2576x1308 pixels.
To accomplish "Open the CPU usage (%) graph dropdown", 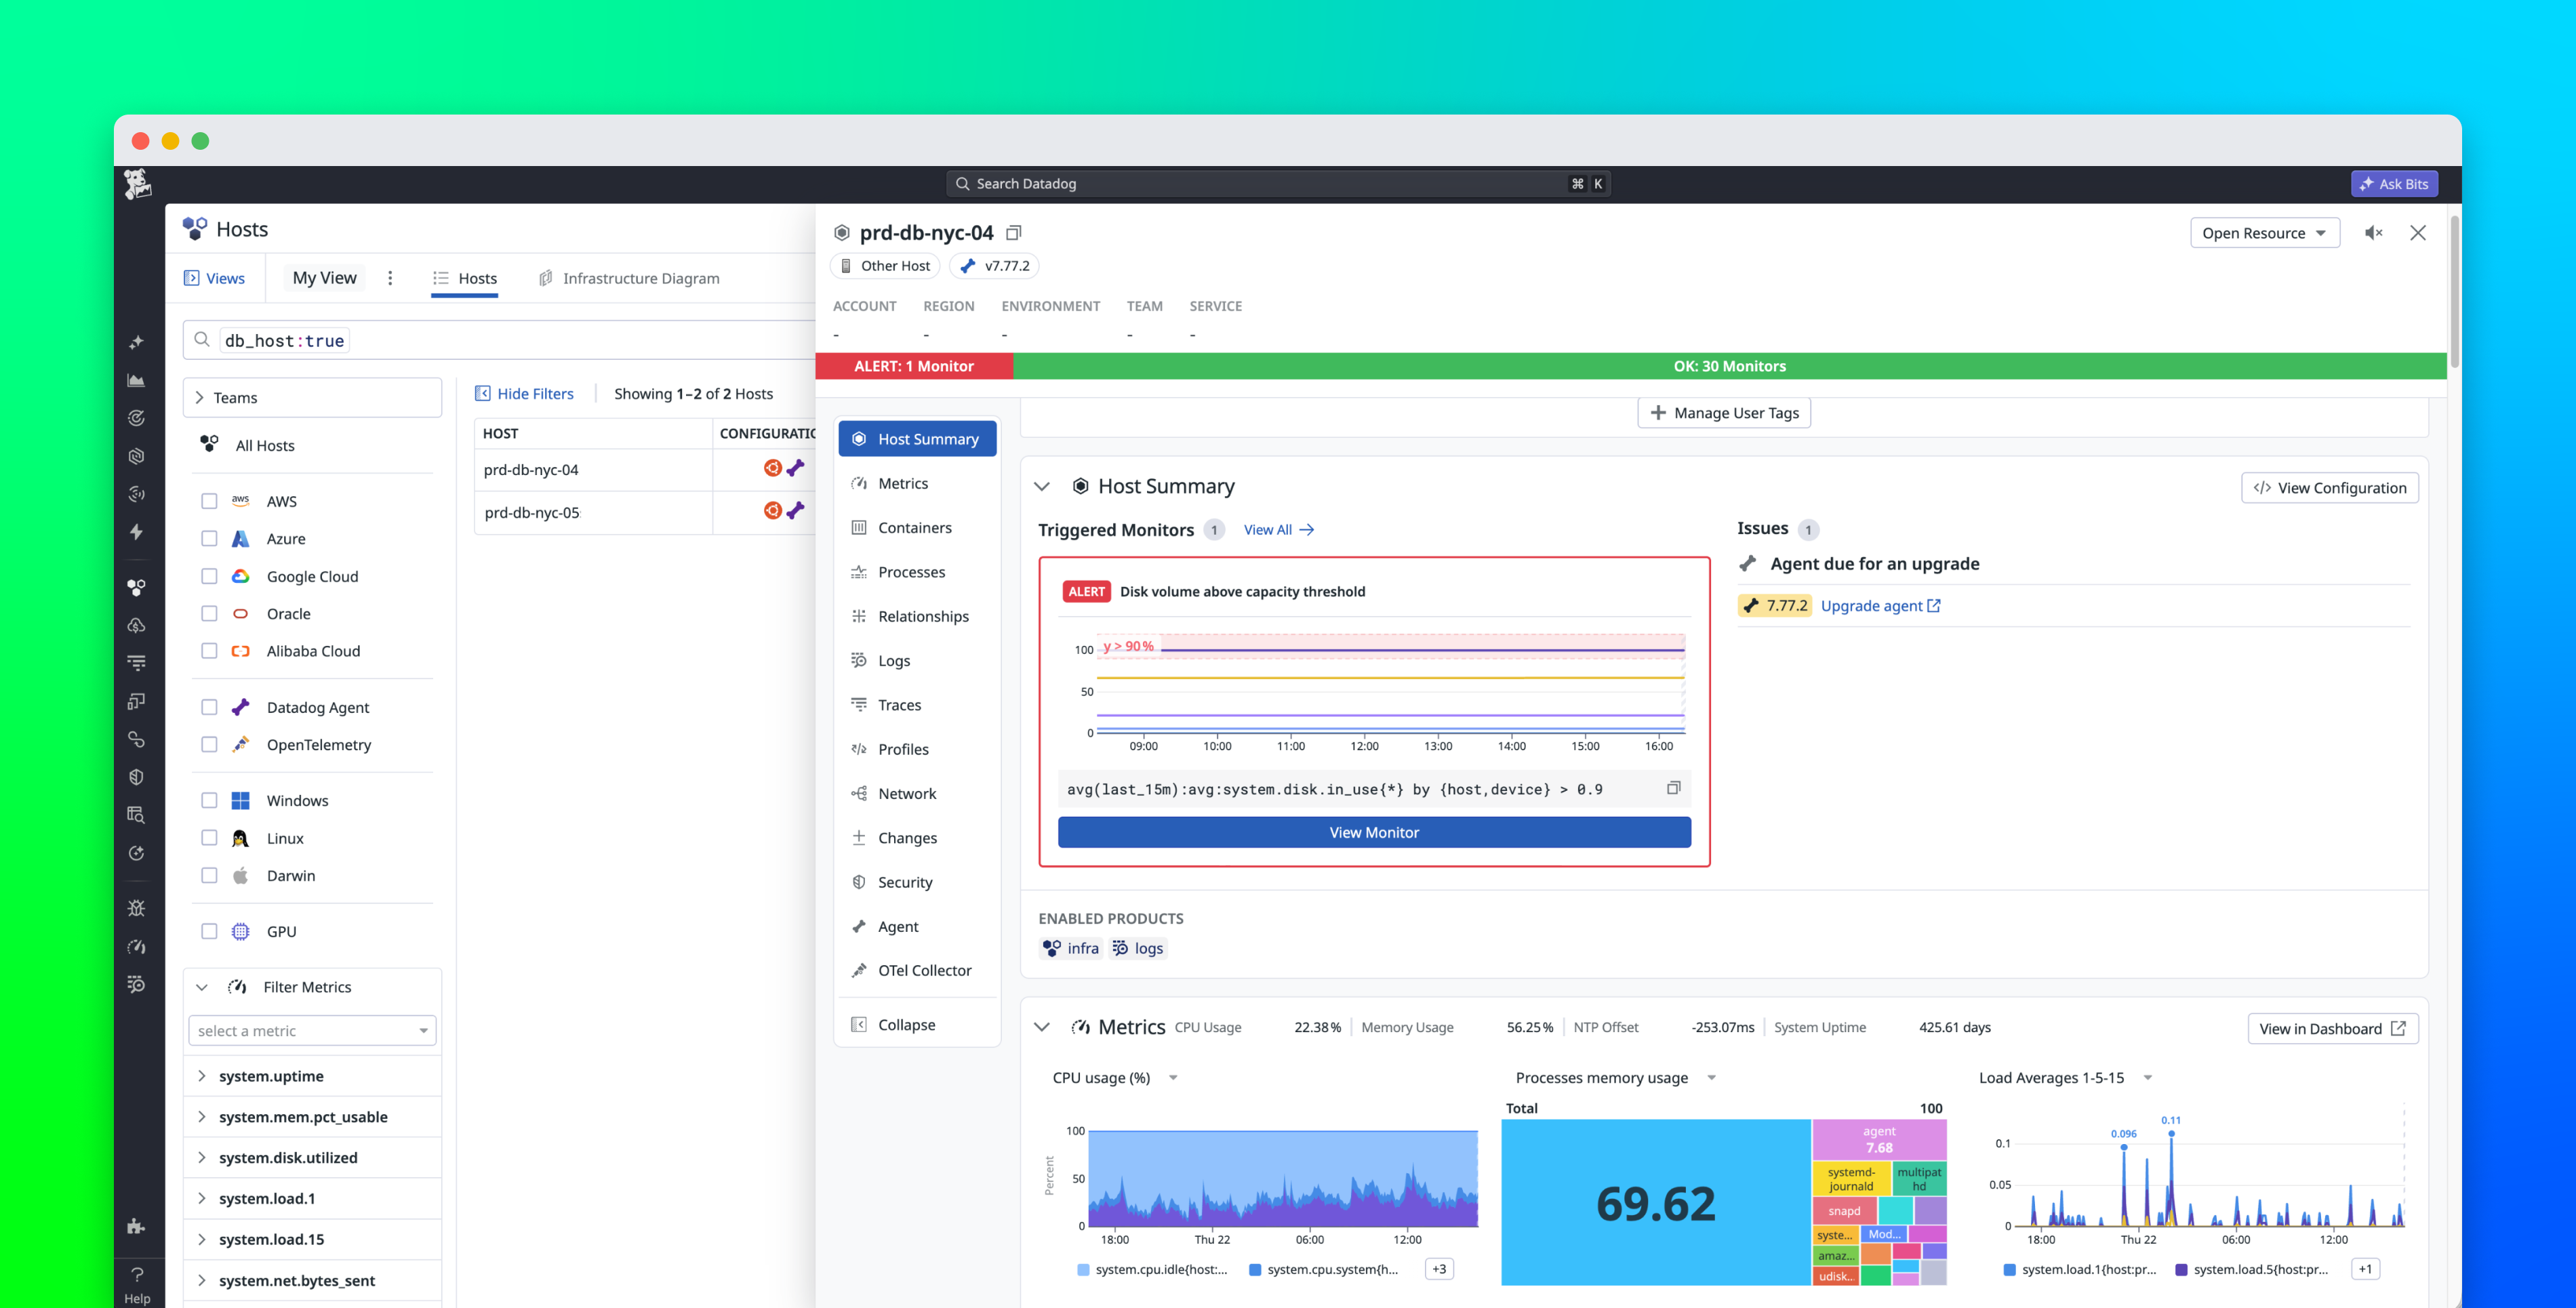I will (1173, 1078).
